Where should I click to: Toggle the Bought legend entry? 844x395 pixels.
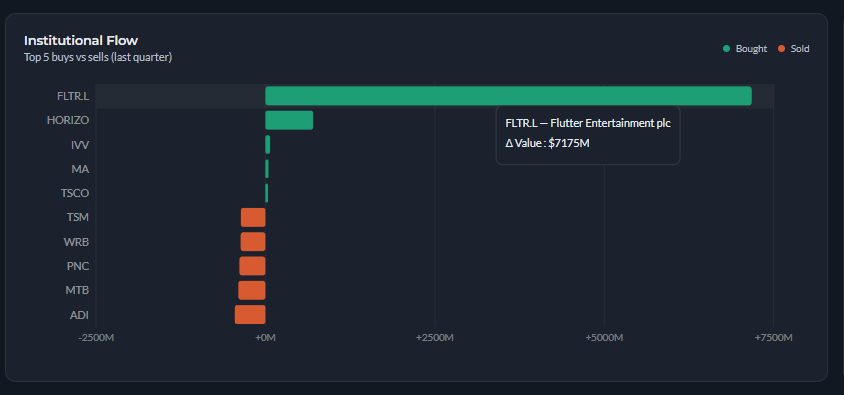pos(744,49)
